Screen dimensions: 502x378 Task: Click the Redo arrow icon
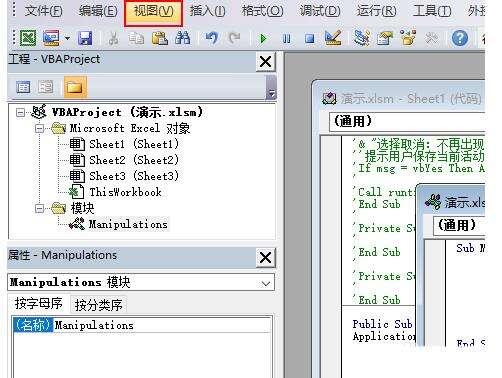coord(234,38)
